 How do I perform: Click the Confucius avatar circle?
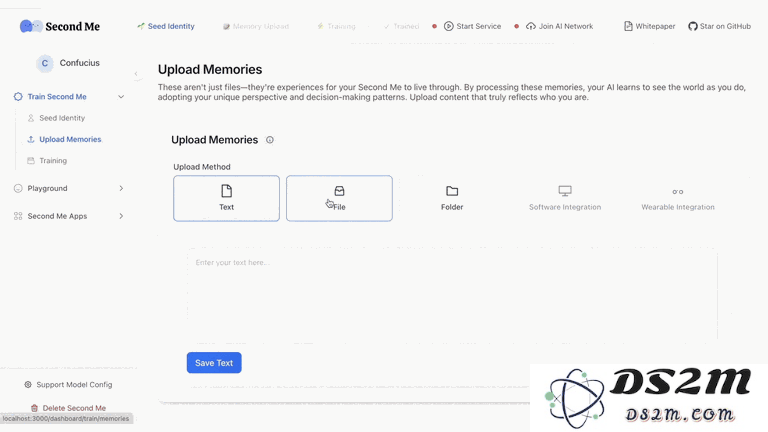45,63
